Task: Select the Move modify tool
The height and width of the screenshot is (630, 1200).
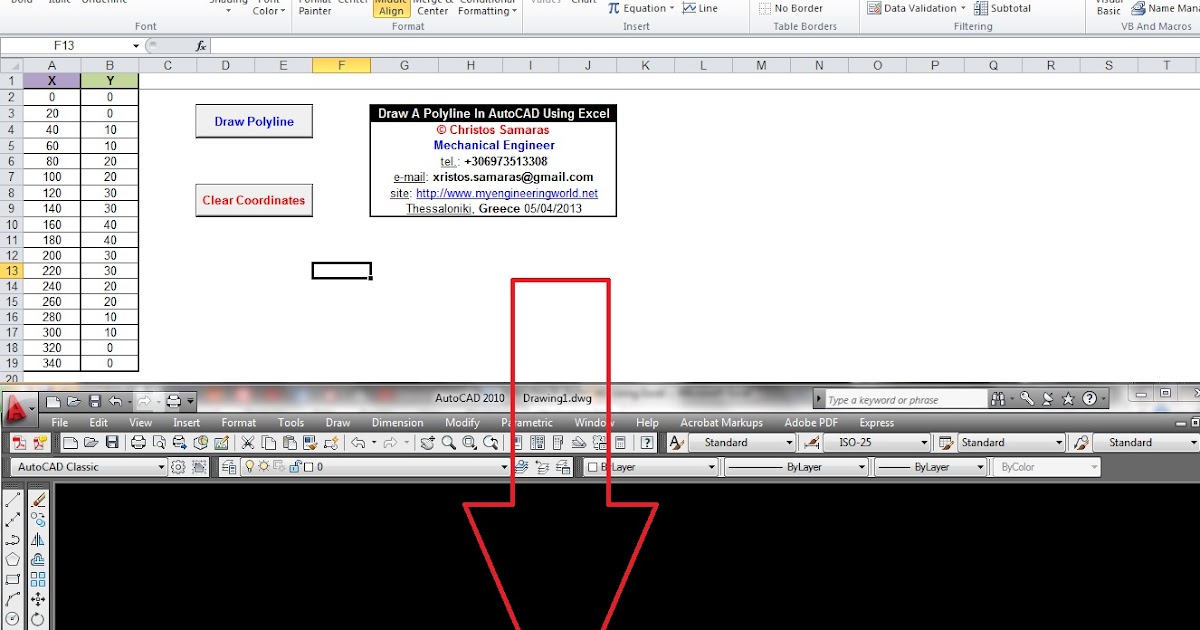Action: point(38,599)
